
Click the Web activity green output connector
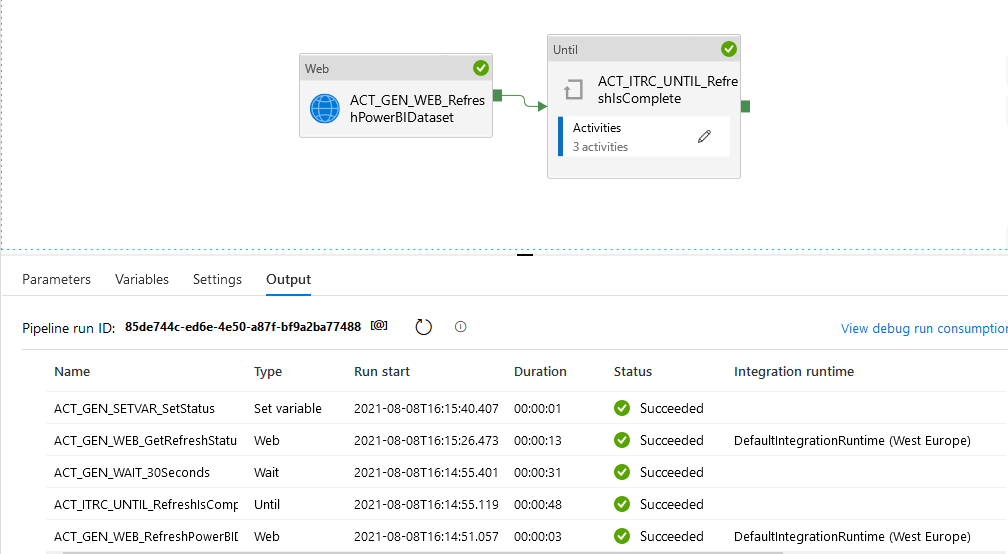[497, 95]
